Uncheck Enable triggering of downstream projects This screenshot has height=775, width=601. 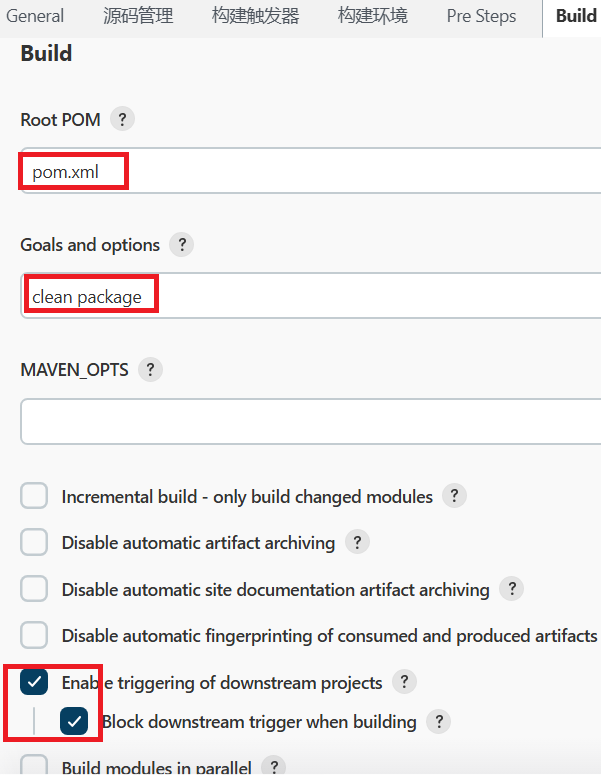click(x=35, y=682)
